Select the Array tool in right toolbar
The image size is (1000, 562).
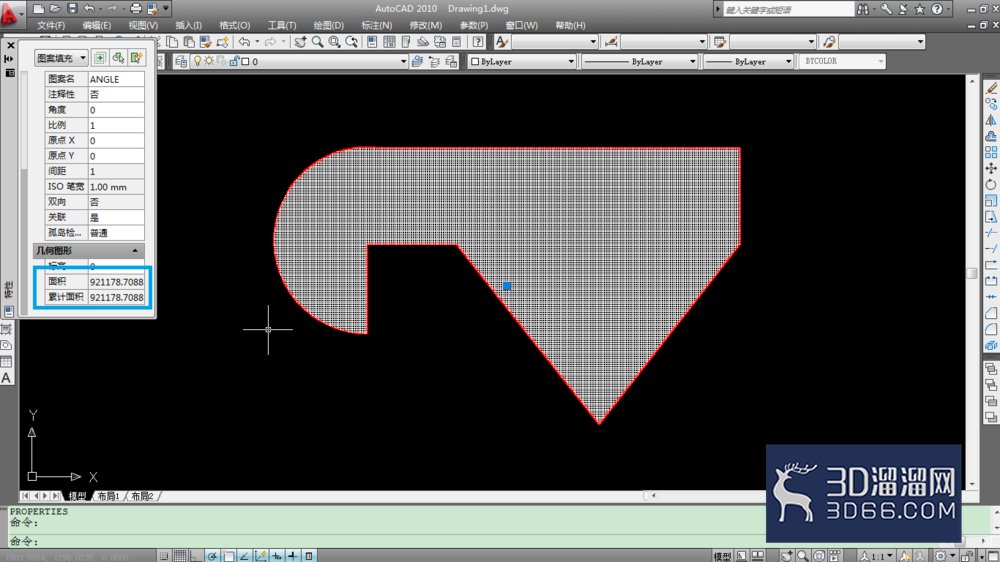click(990, 152)
